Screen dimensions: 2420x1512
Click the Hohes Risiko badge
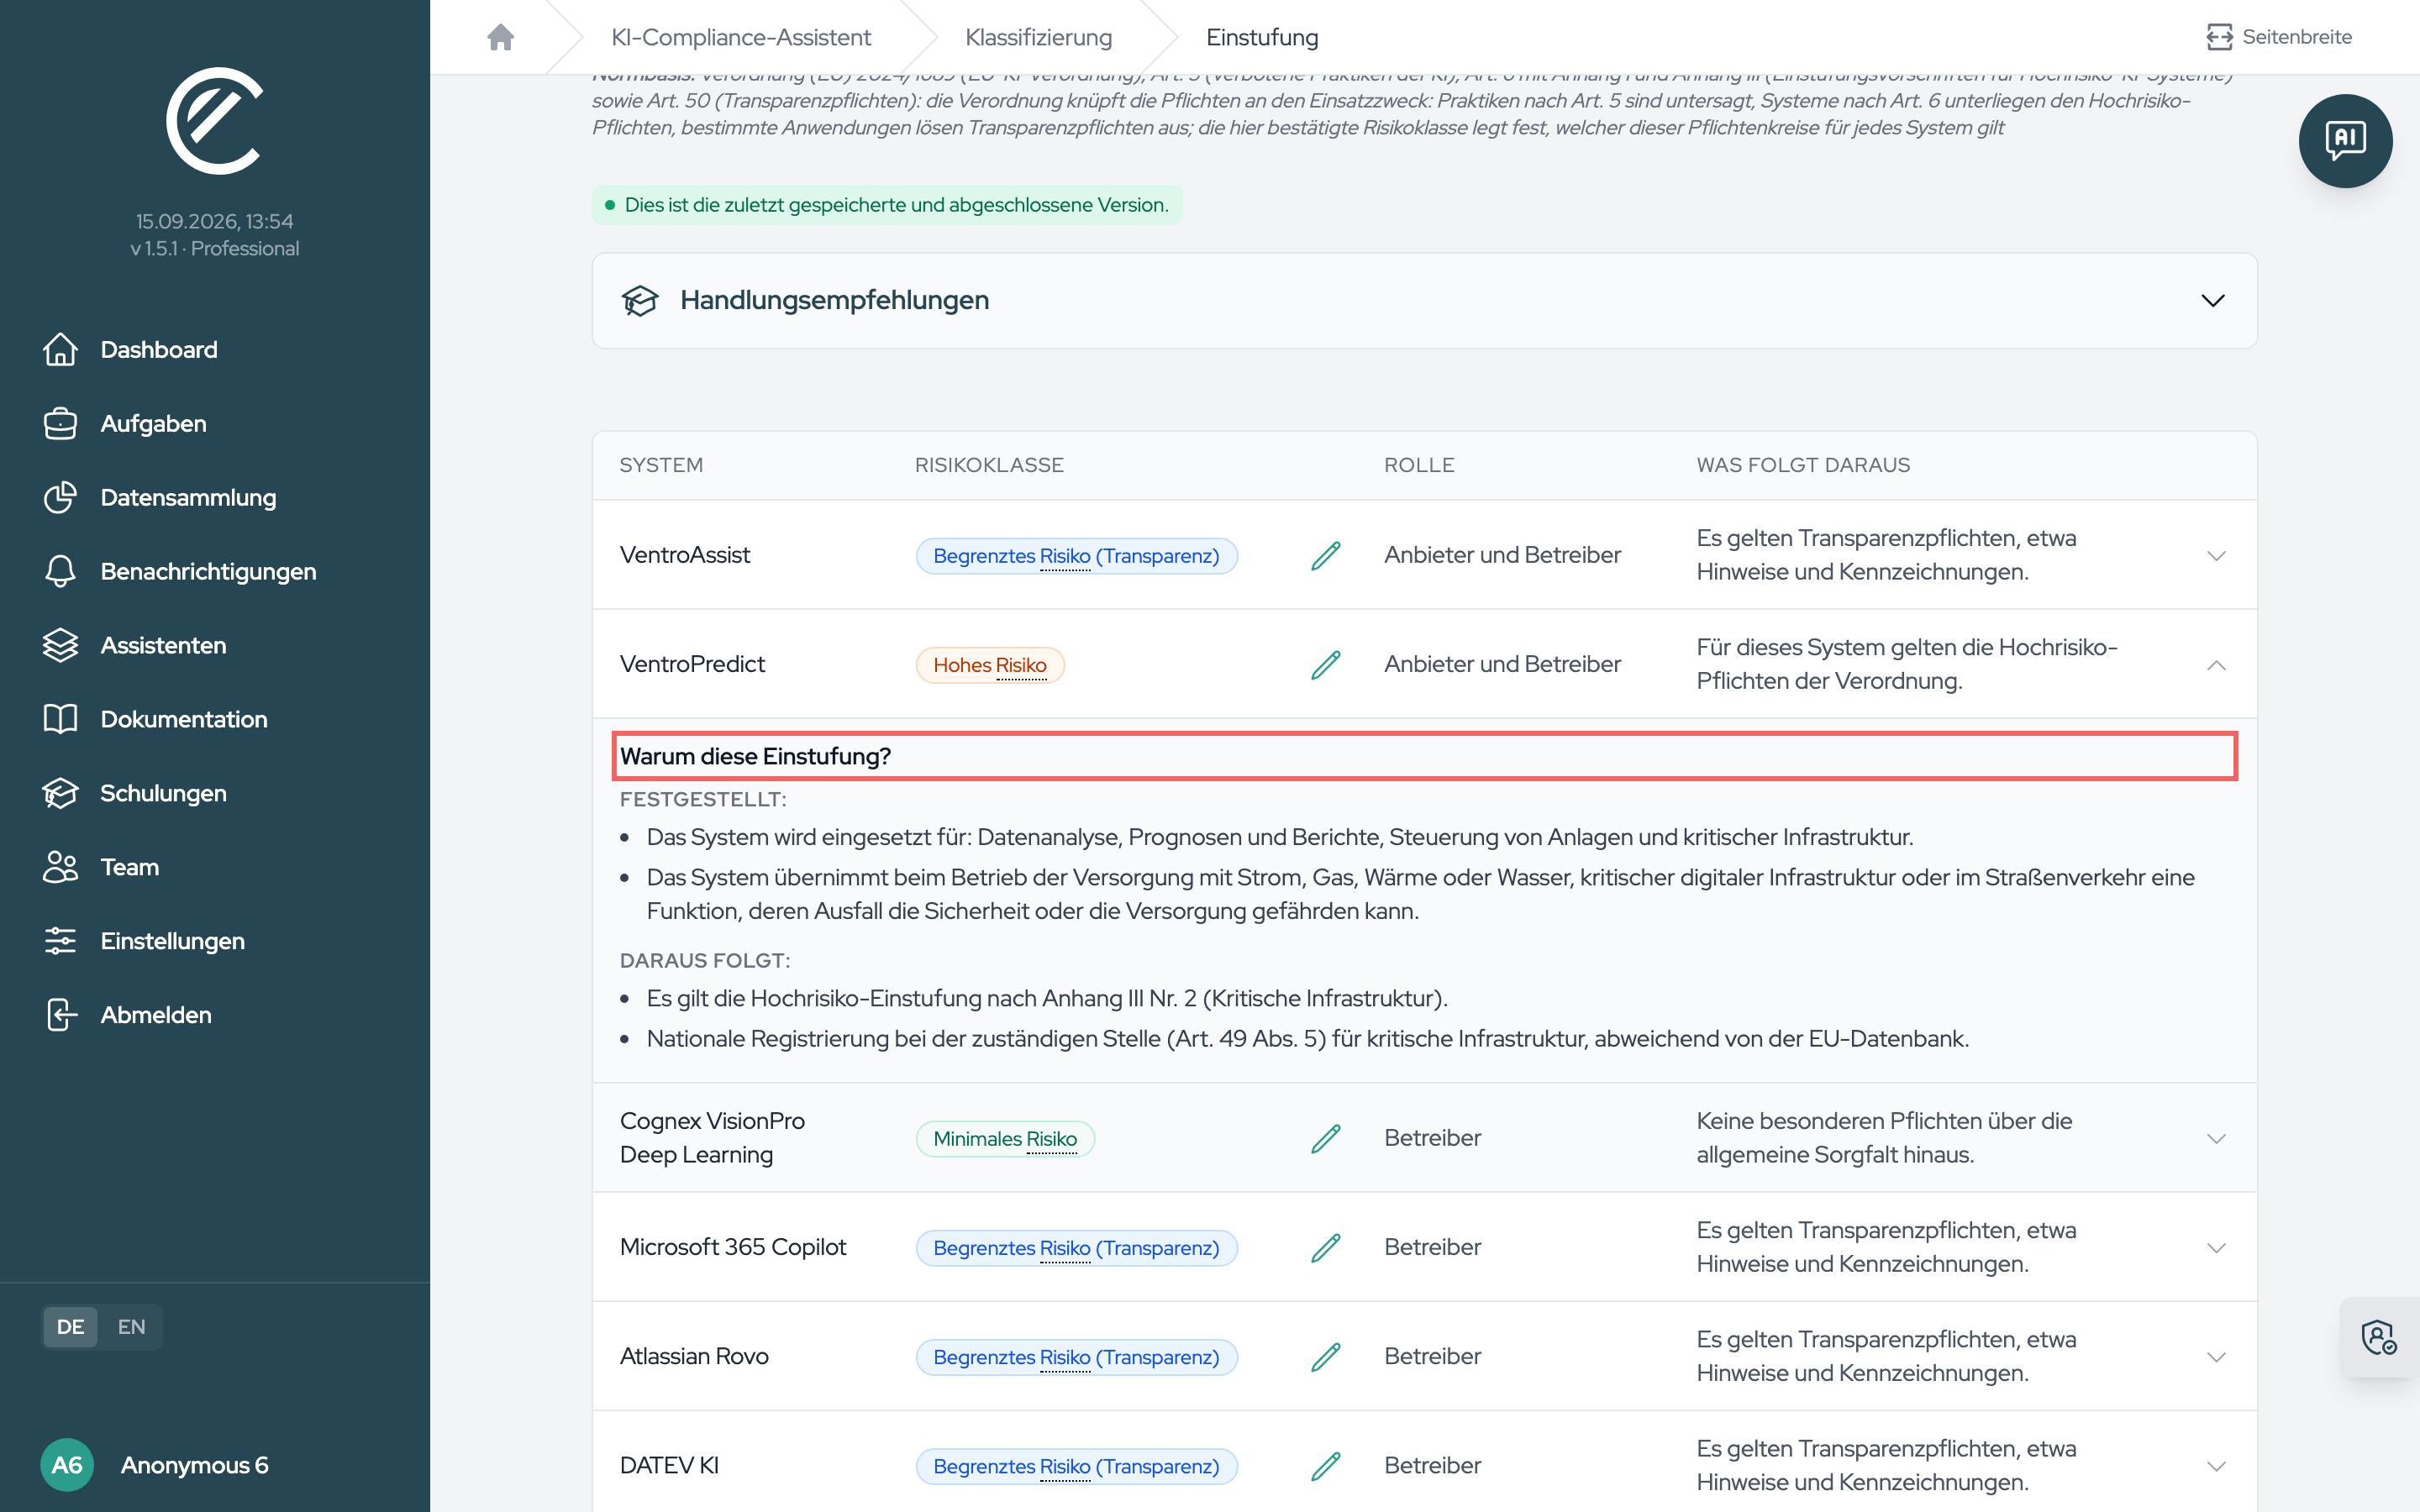(990, 665)
